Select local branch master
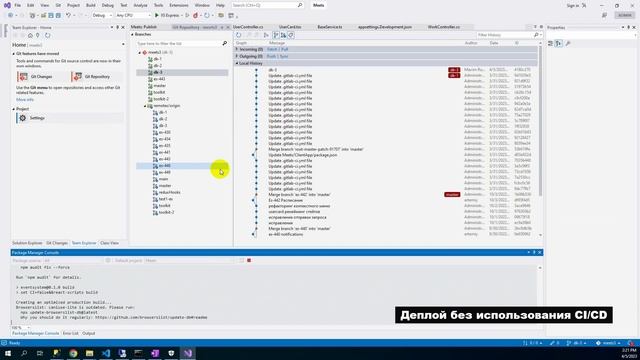Image resolution: width=640 pixels, height=360 pixels. coord(160,86)
